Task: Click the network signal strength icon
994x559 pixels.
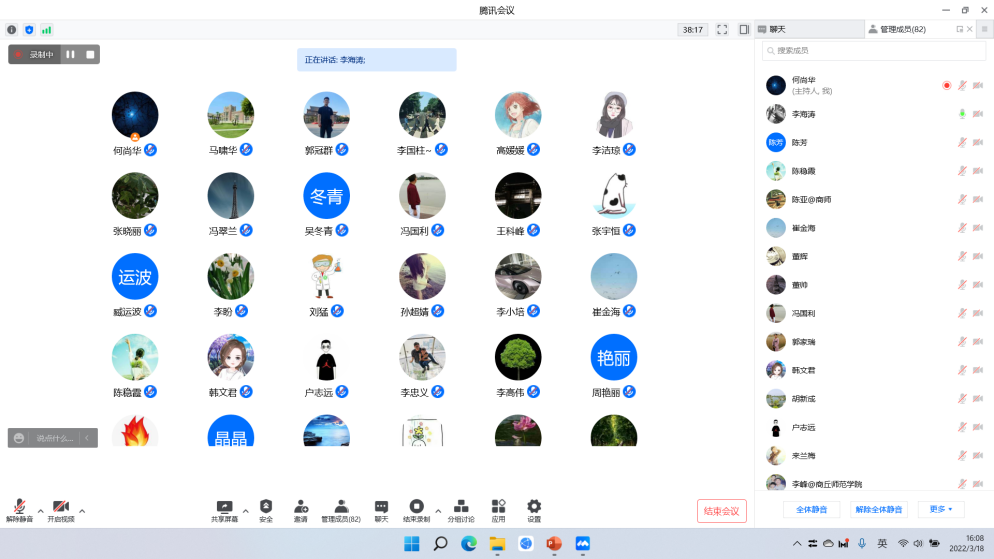Action: click(46, 30)
